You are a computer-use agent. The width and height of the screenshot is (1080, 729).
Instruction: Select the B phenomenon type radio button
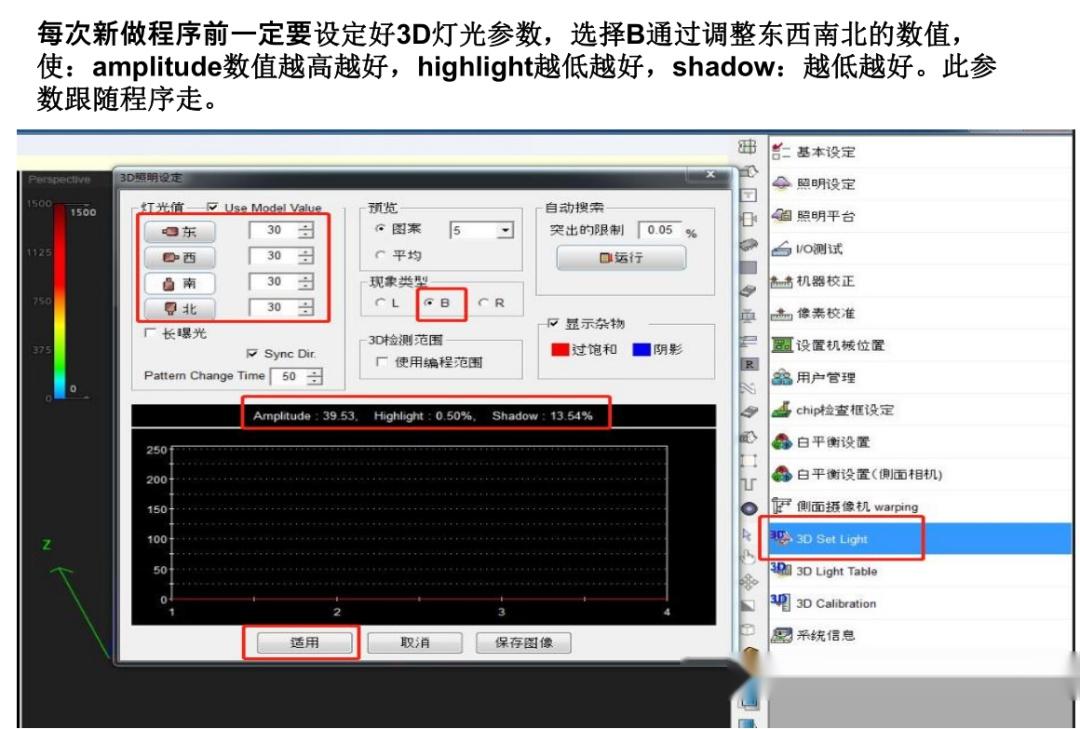coord(429,302)
